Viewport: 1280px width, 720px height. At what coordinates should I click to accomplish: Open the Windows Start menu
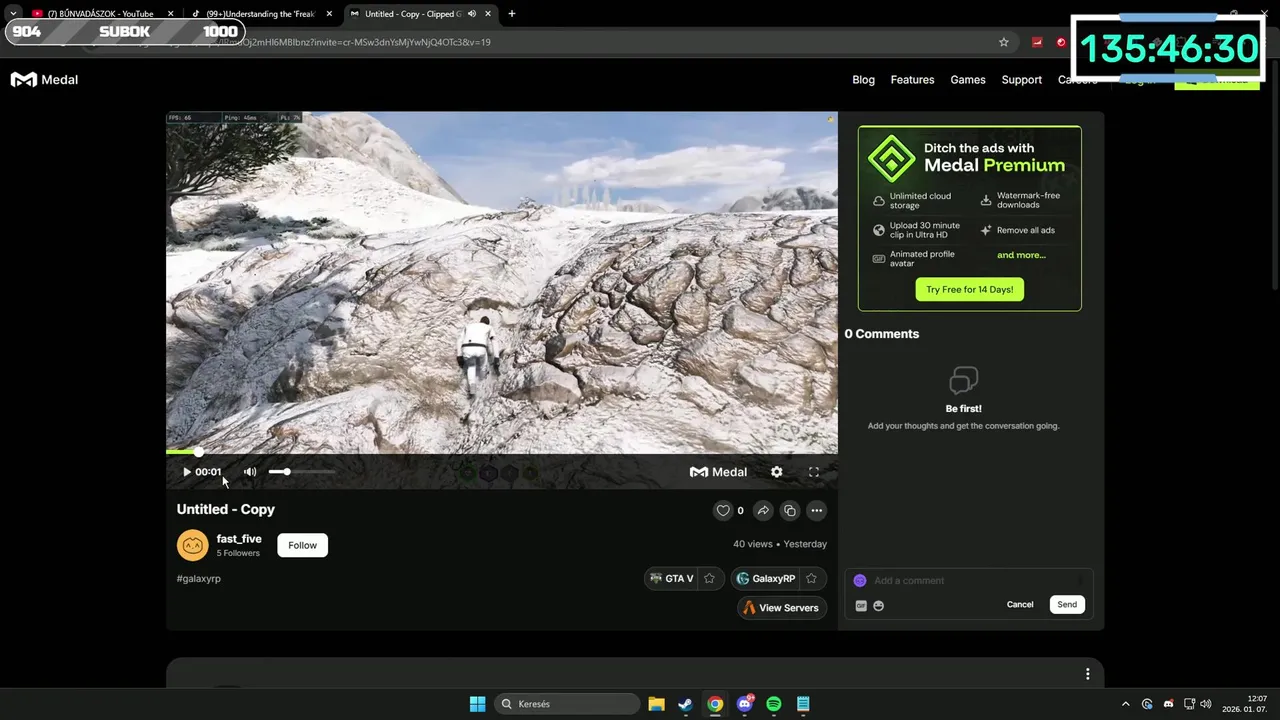click(478, 704)
